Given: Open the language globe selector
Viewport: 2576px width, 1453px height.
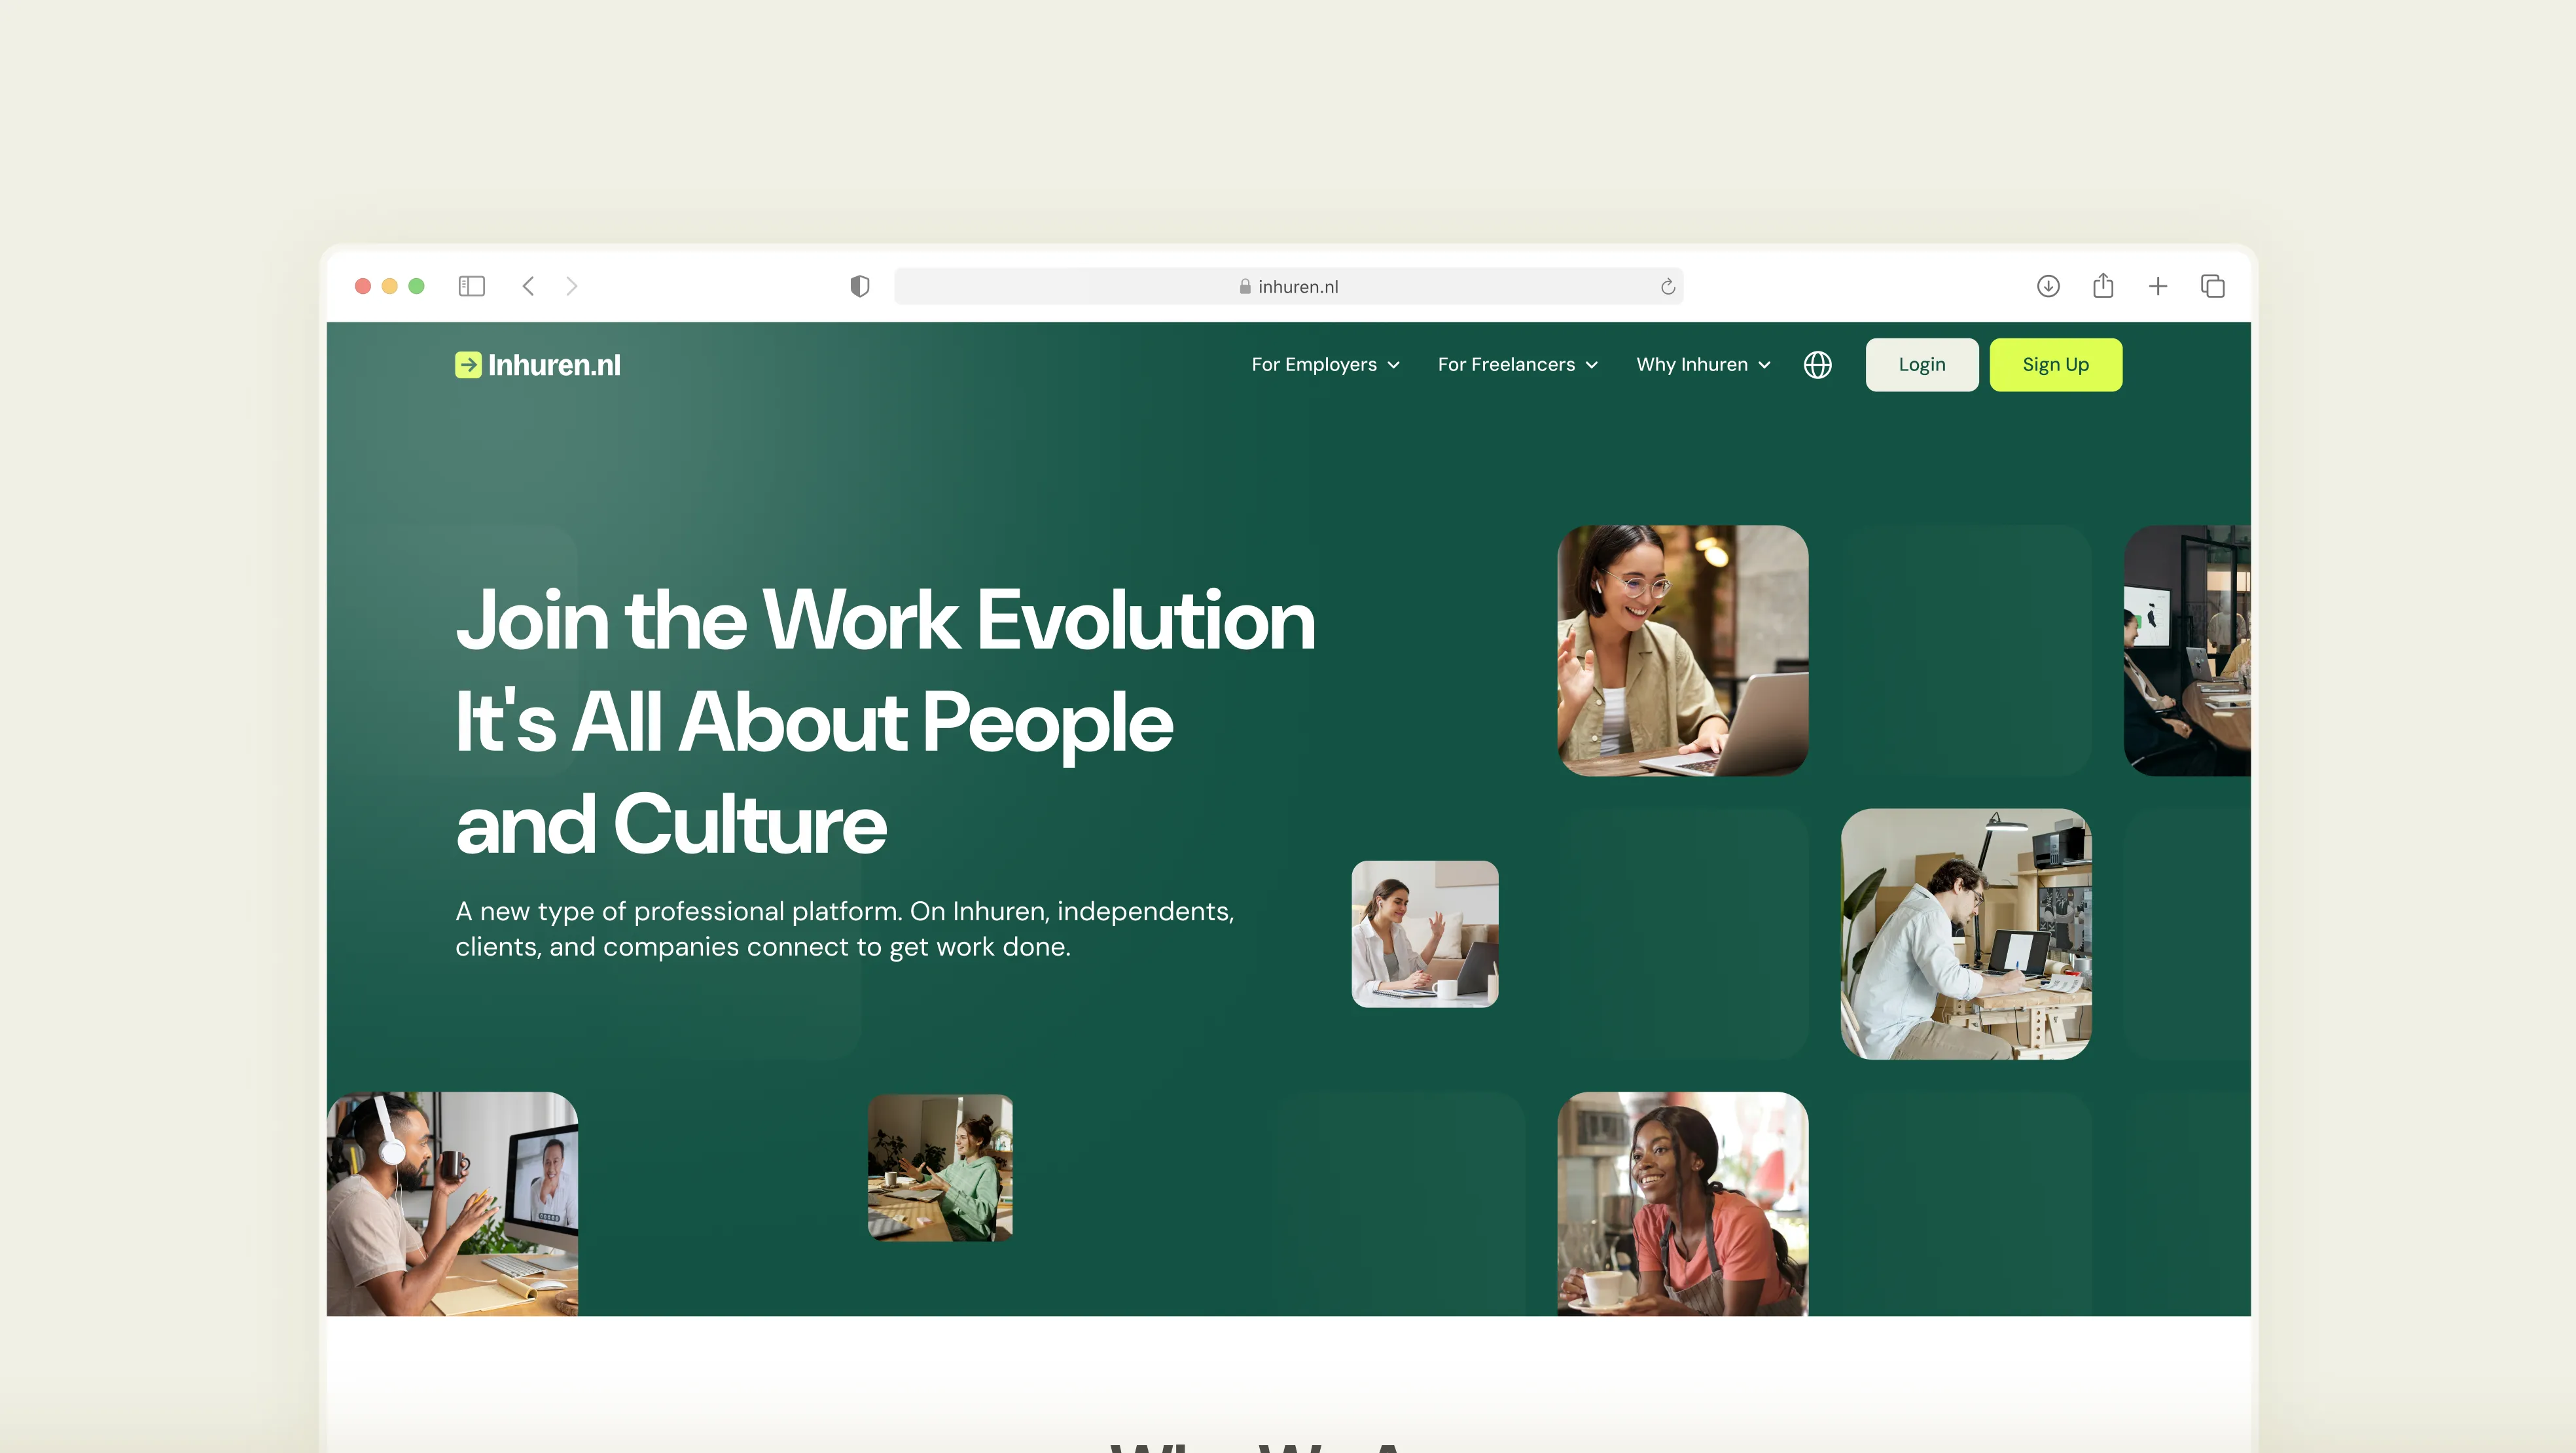Looking at the screenshot, I should pyautogui.click(x=1817, y=365).
